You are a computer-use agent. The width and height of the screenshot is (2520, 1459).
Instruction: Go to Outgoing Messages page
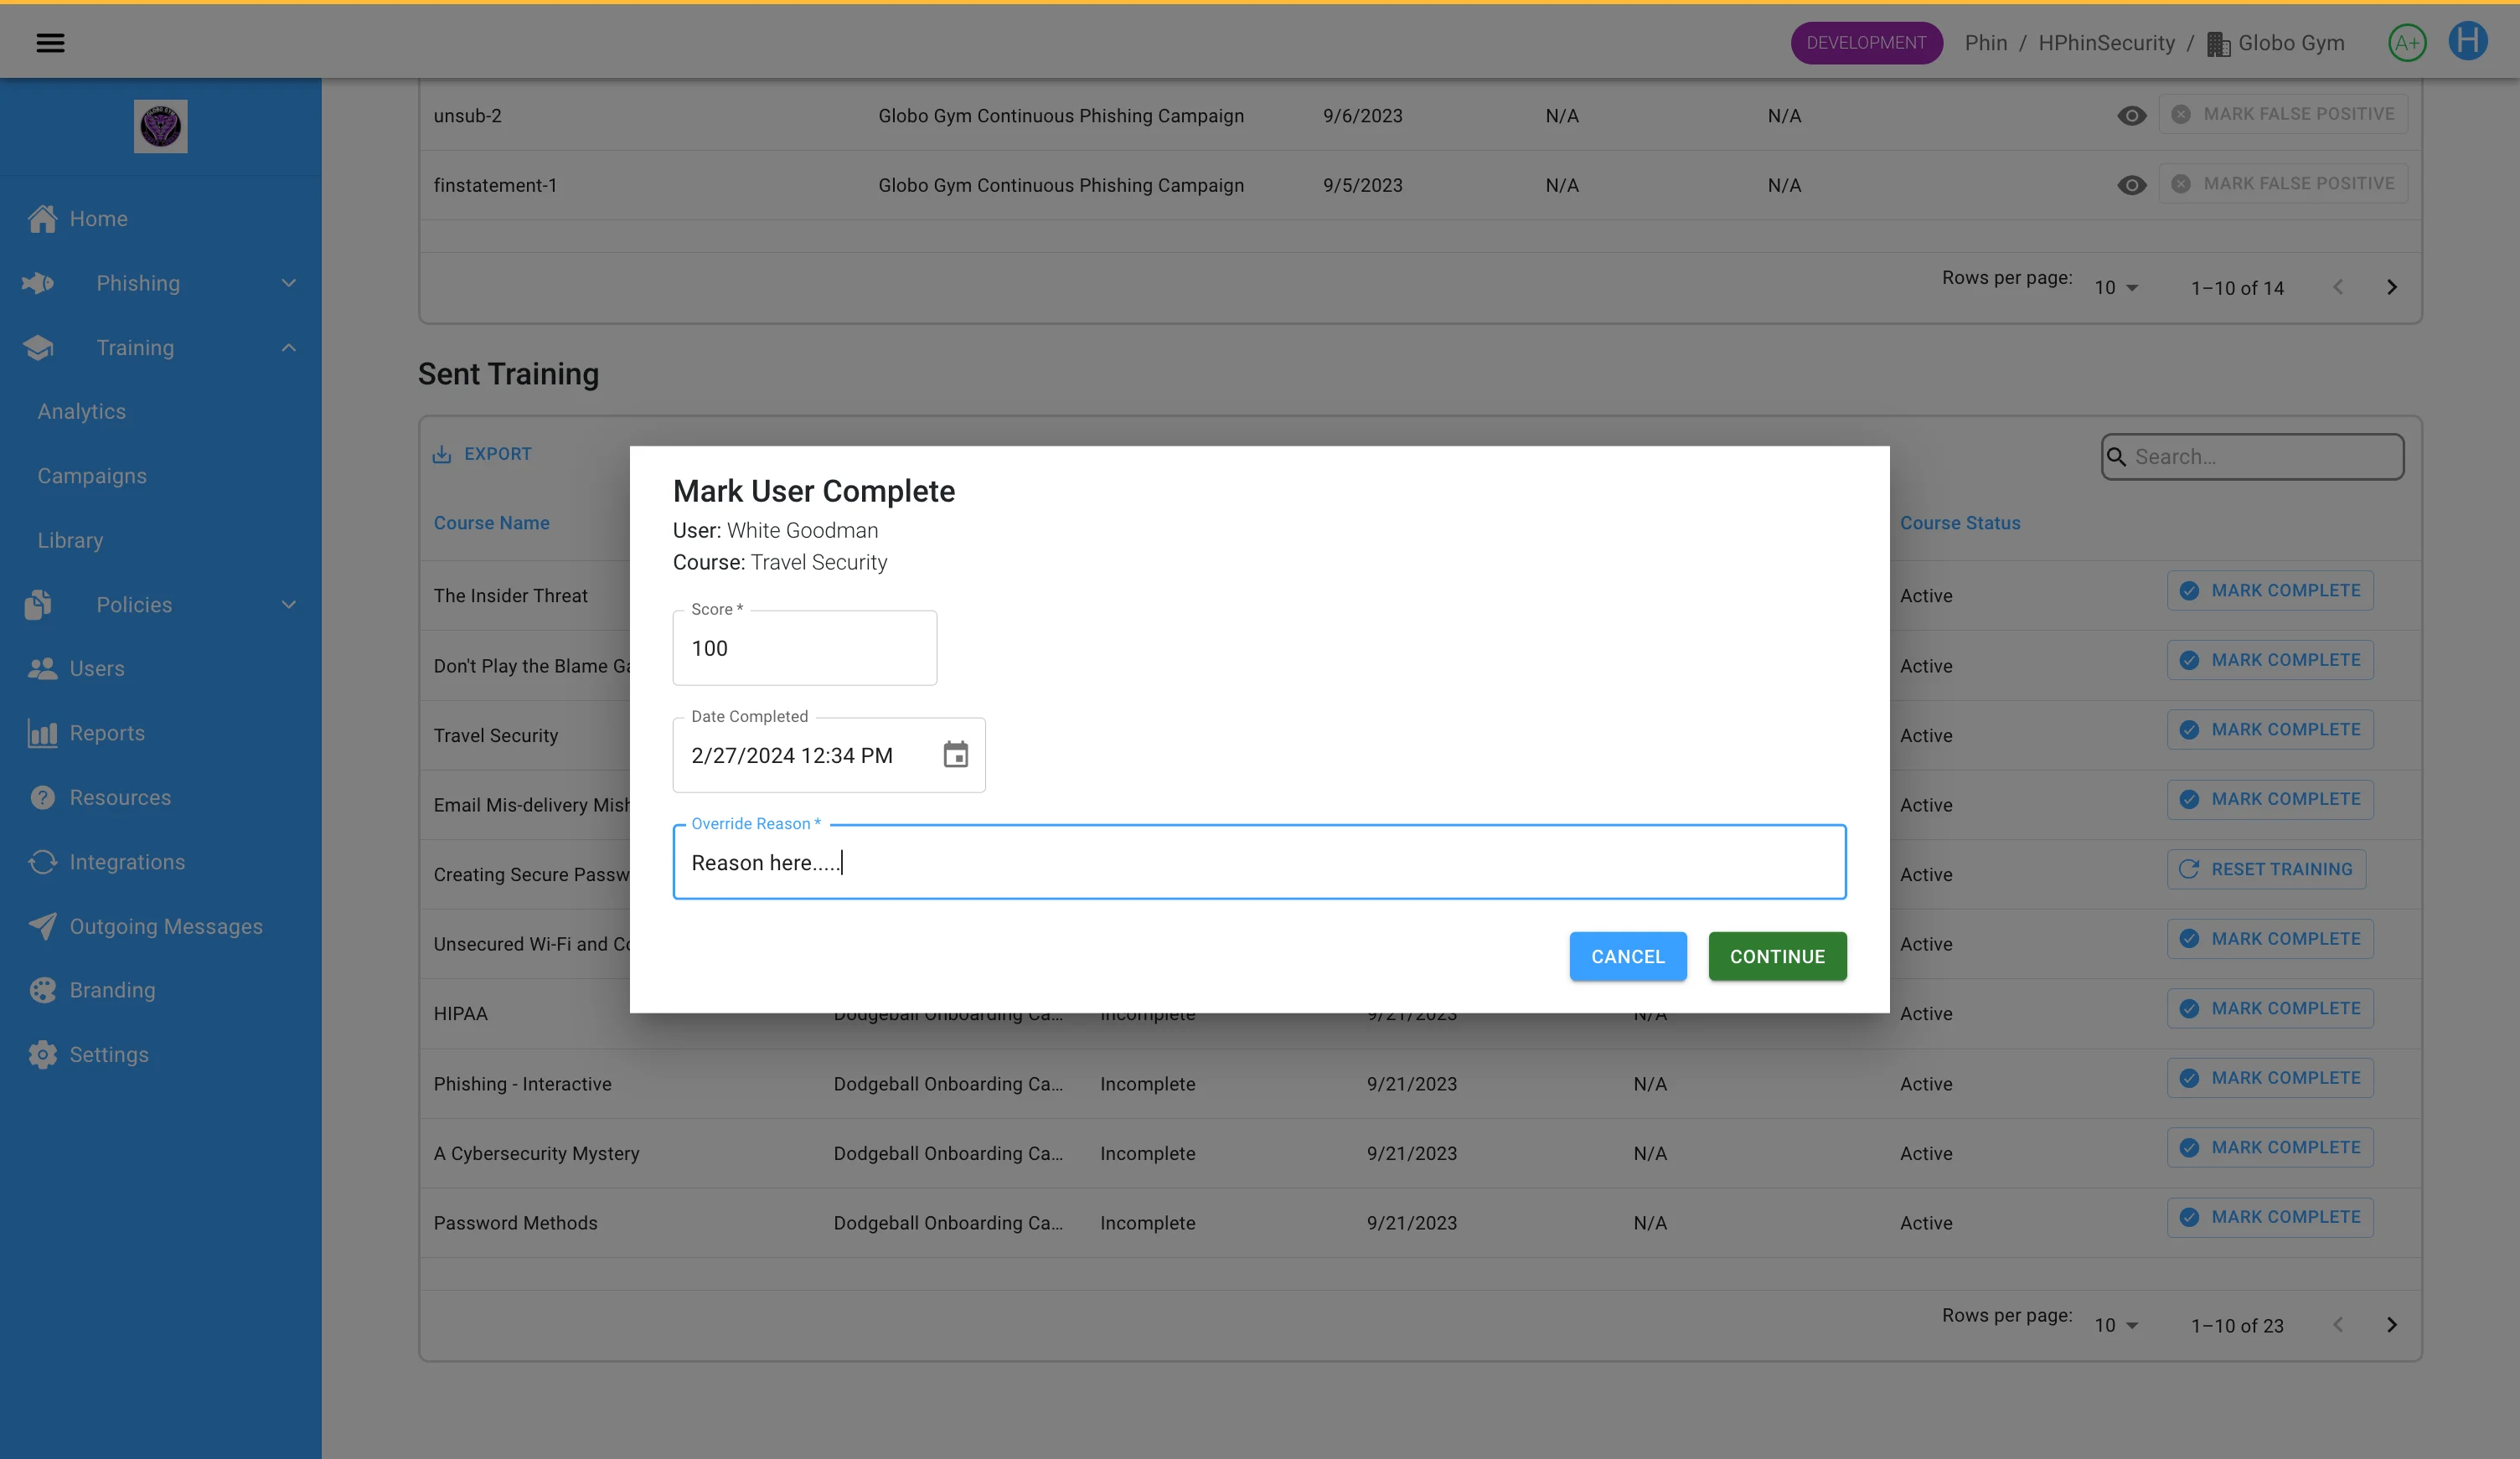click(x=166, y=926)
